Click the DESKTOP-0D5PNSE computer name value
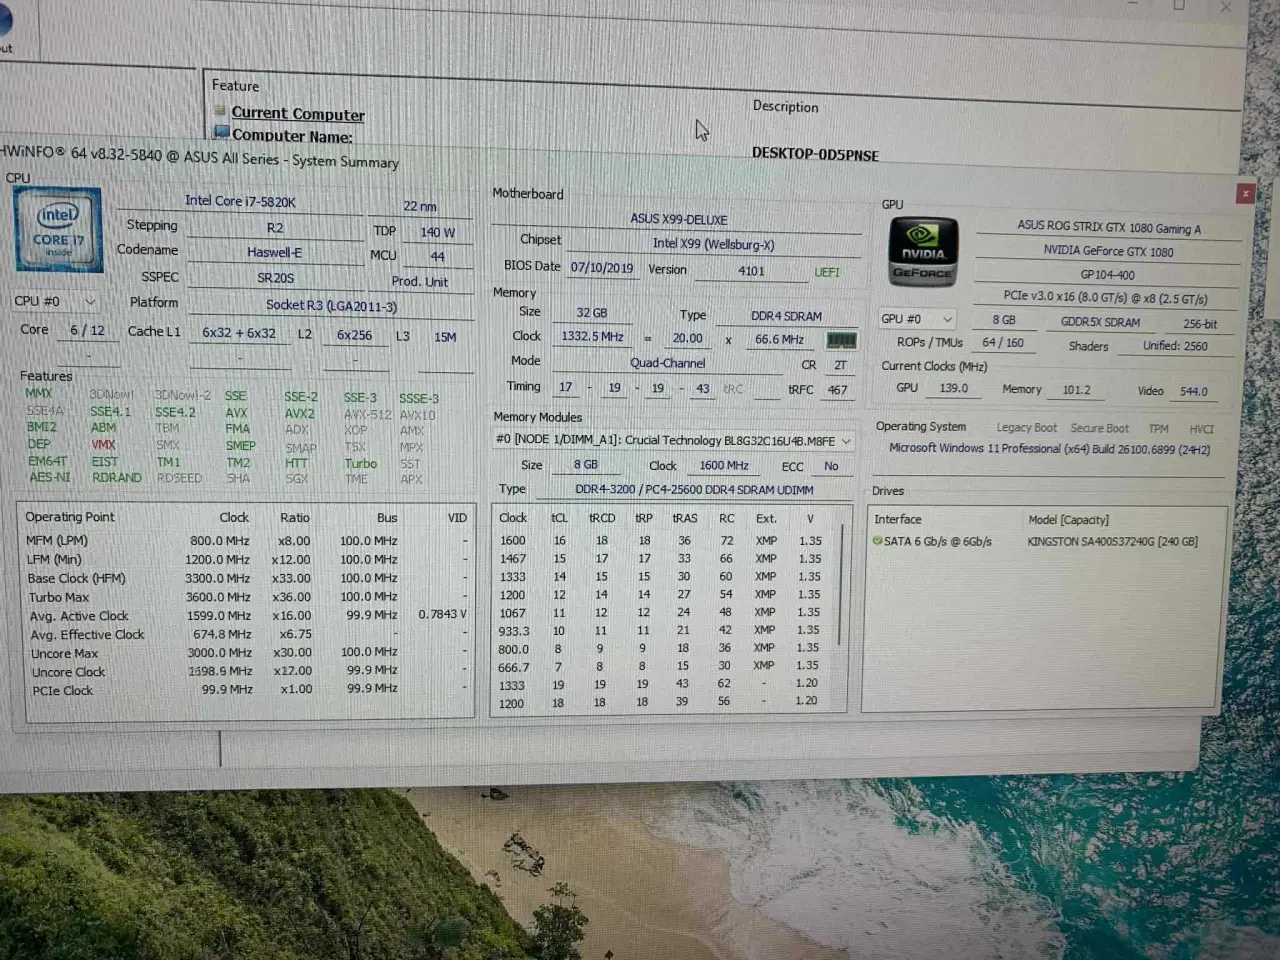 click(x=815, y=155)
